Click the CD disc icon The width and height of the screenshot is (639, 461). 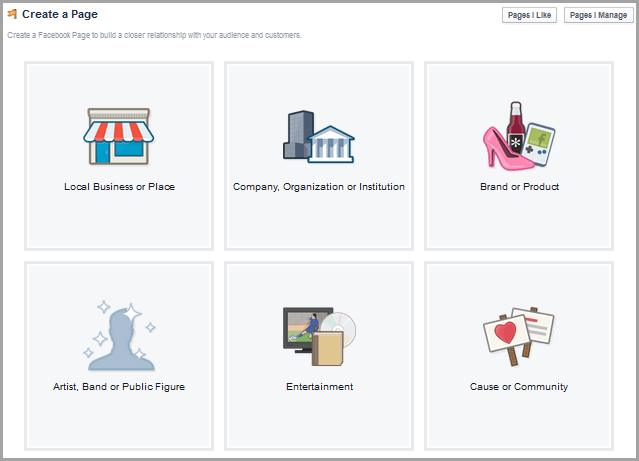click(341, 330)
